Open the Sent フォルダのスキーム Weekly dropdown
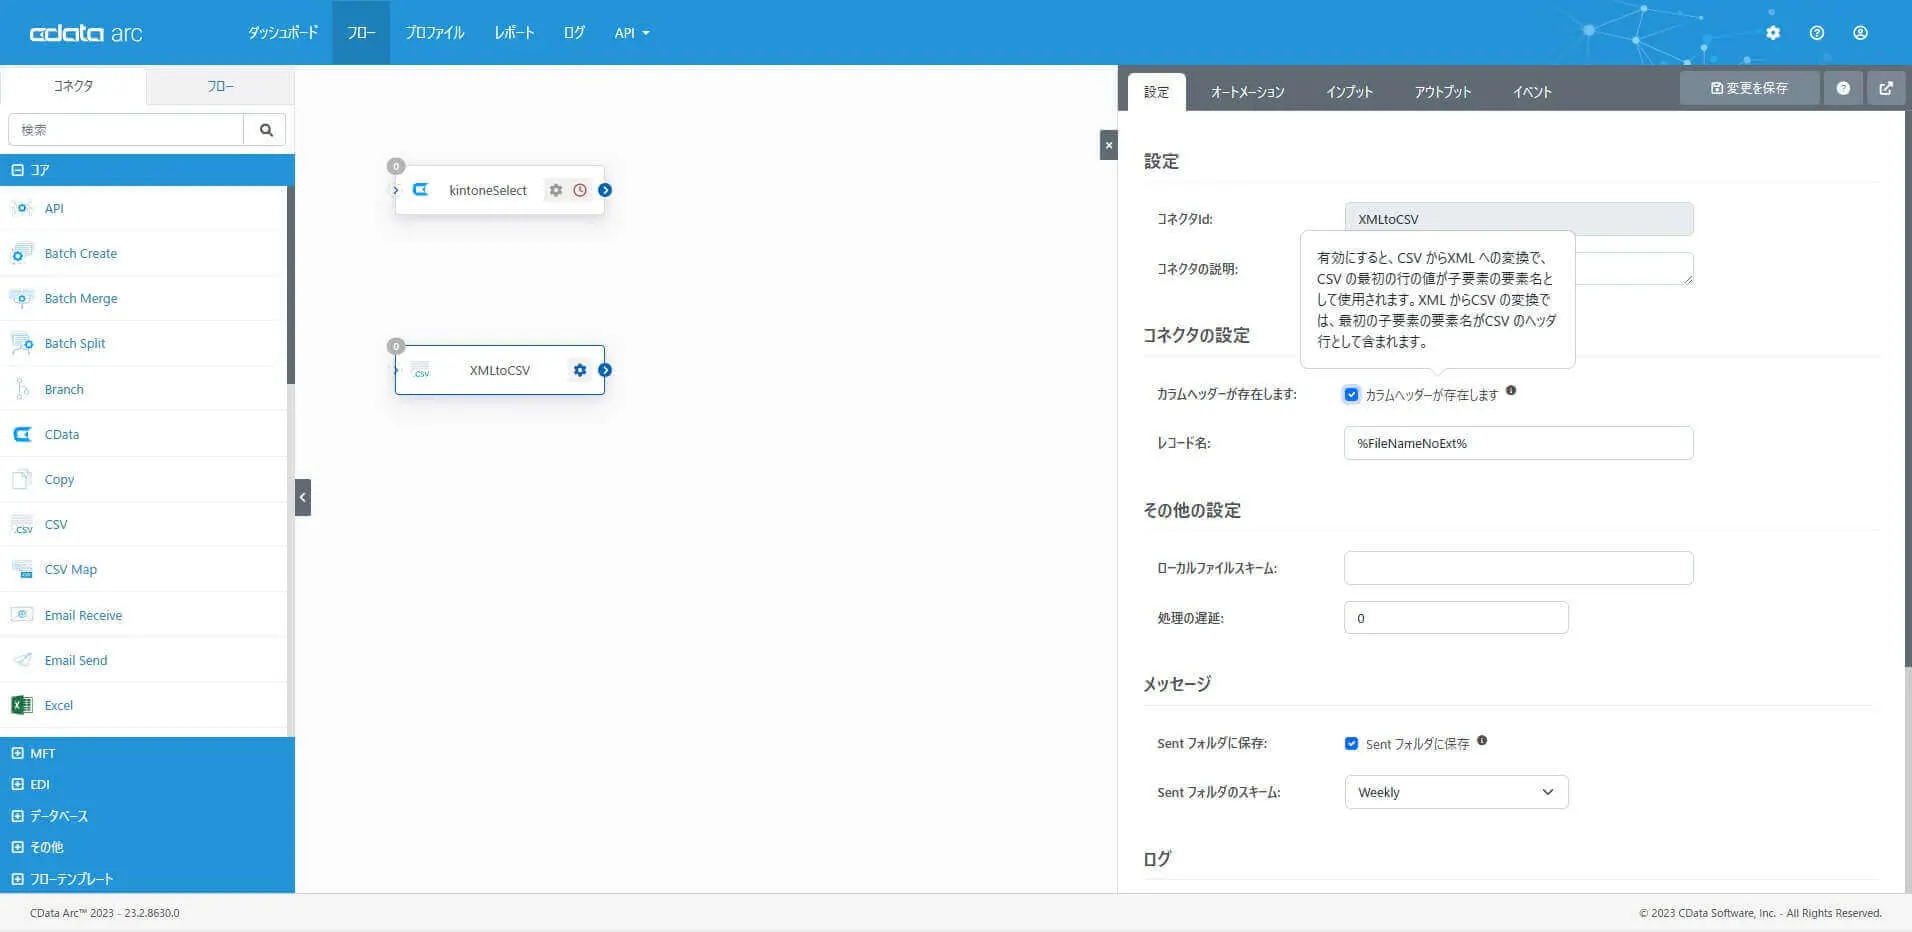This screenshot has height=932, width=1912. (x=1456, y=792)
